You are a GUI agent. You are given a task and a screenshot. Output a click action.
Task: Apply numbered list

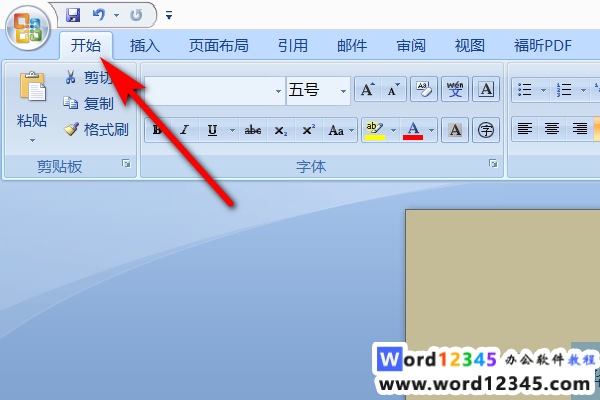tap(564, 90)
